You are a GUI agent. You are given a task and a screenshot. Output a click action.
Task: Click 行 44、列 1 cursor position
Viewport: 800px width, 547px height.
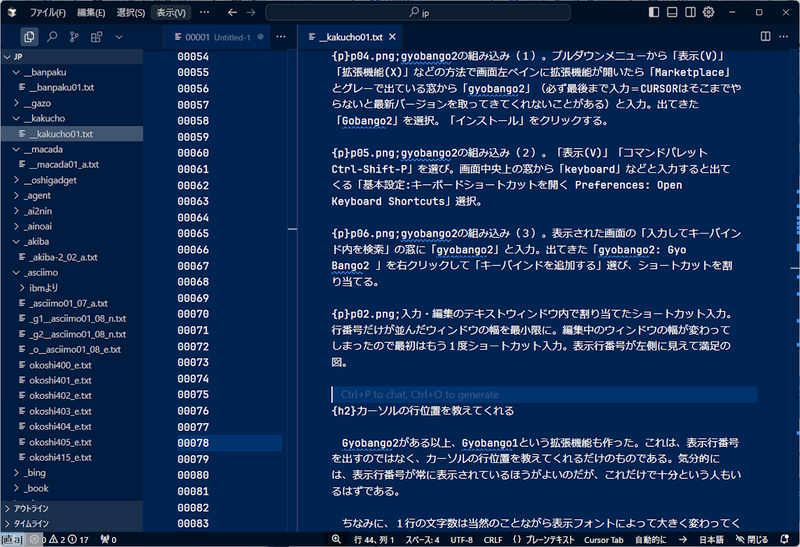point(374,539)
